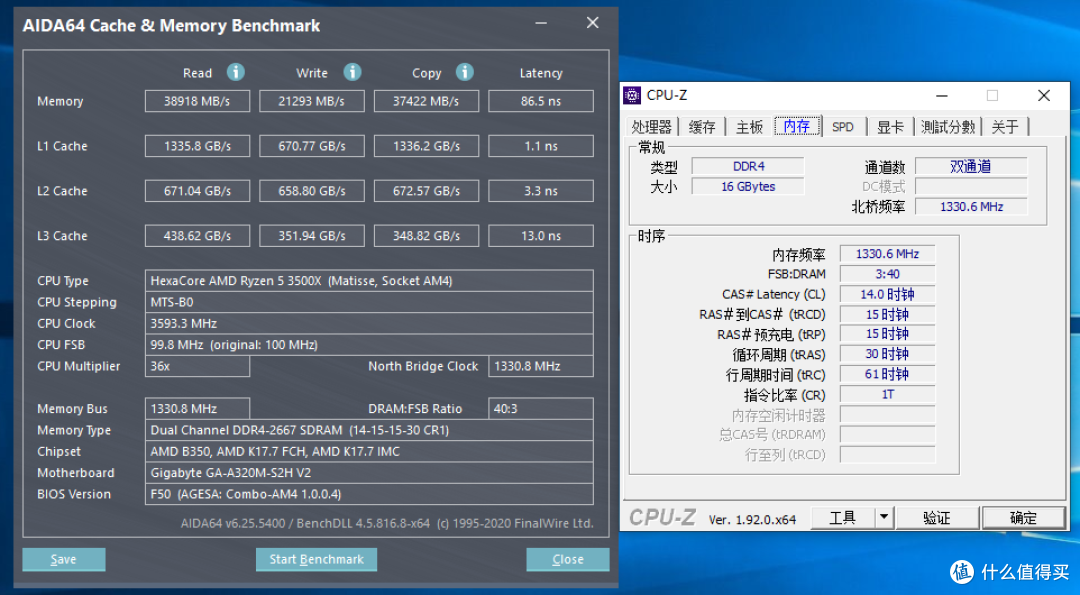This screenshot has width=1080, height=595.
Task: Click the DDR4 type field in CPU-Z
Action: (x=748, y=166)
